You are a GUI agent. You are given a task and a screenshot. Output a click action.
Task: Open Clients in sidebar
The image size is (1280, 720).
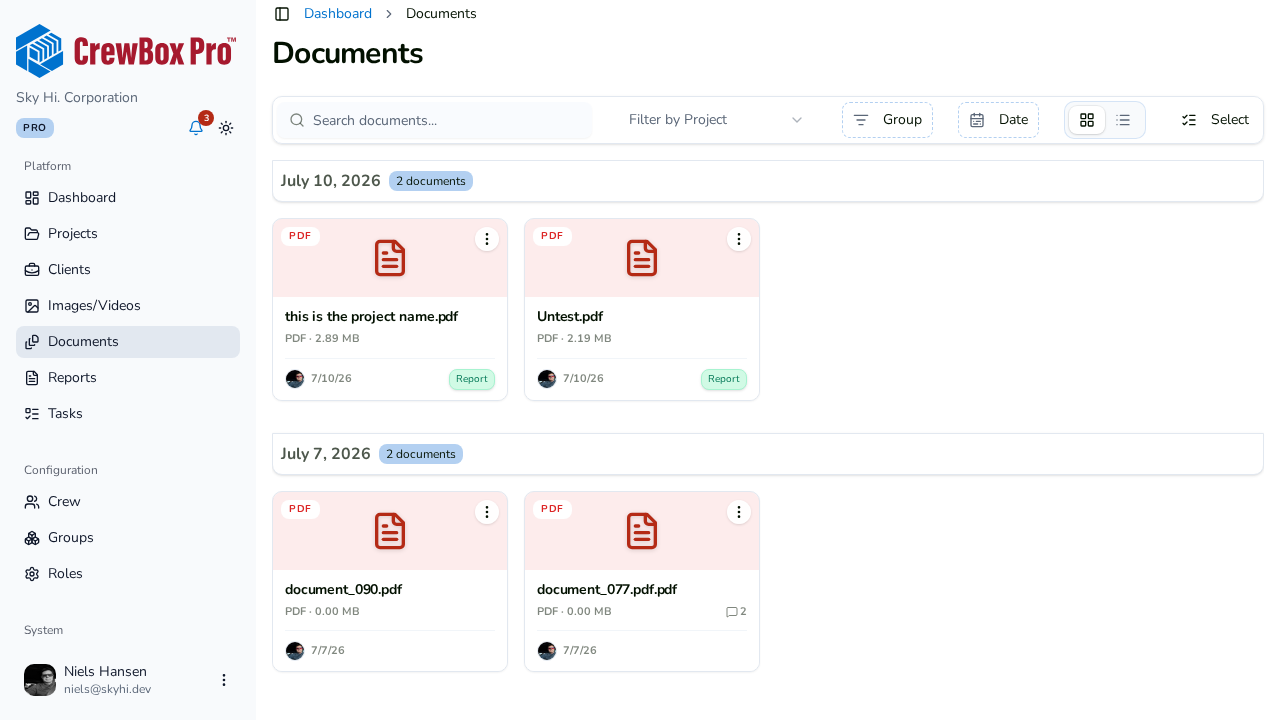128,270
